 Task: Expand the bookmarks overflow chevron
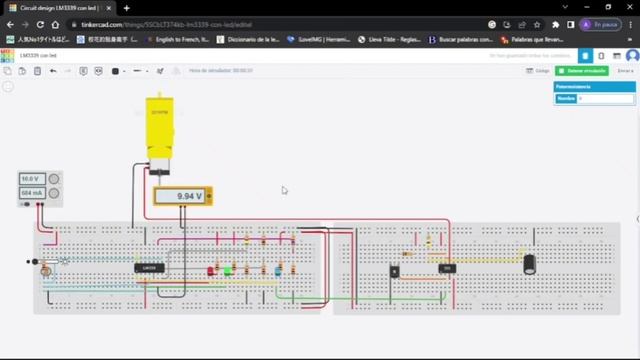[x=630, y=40]
